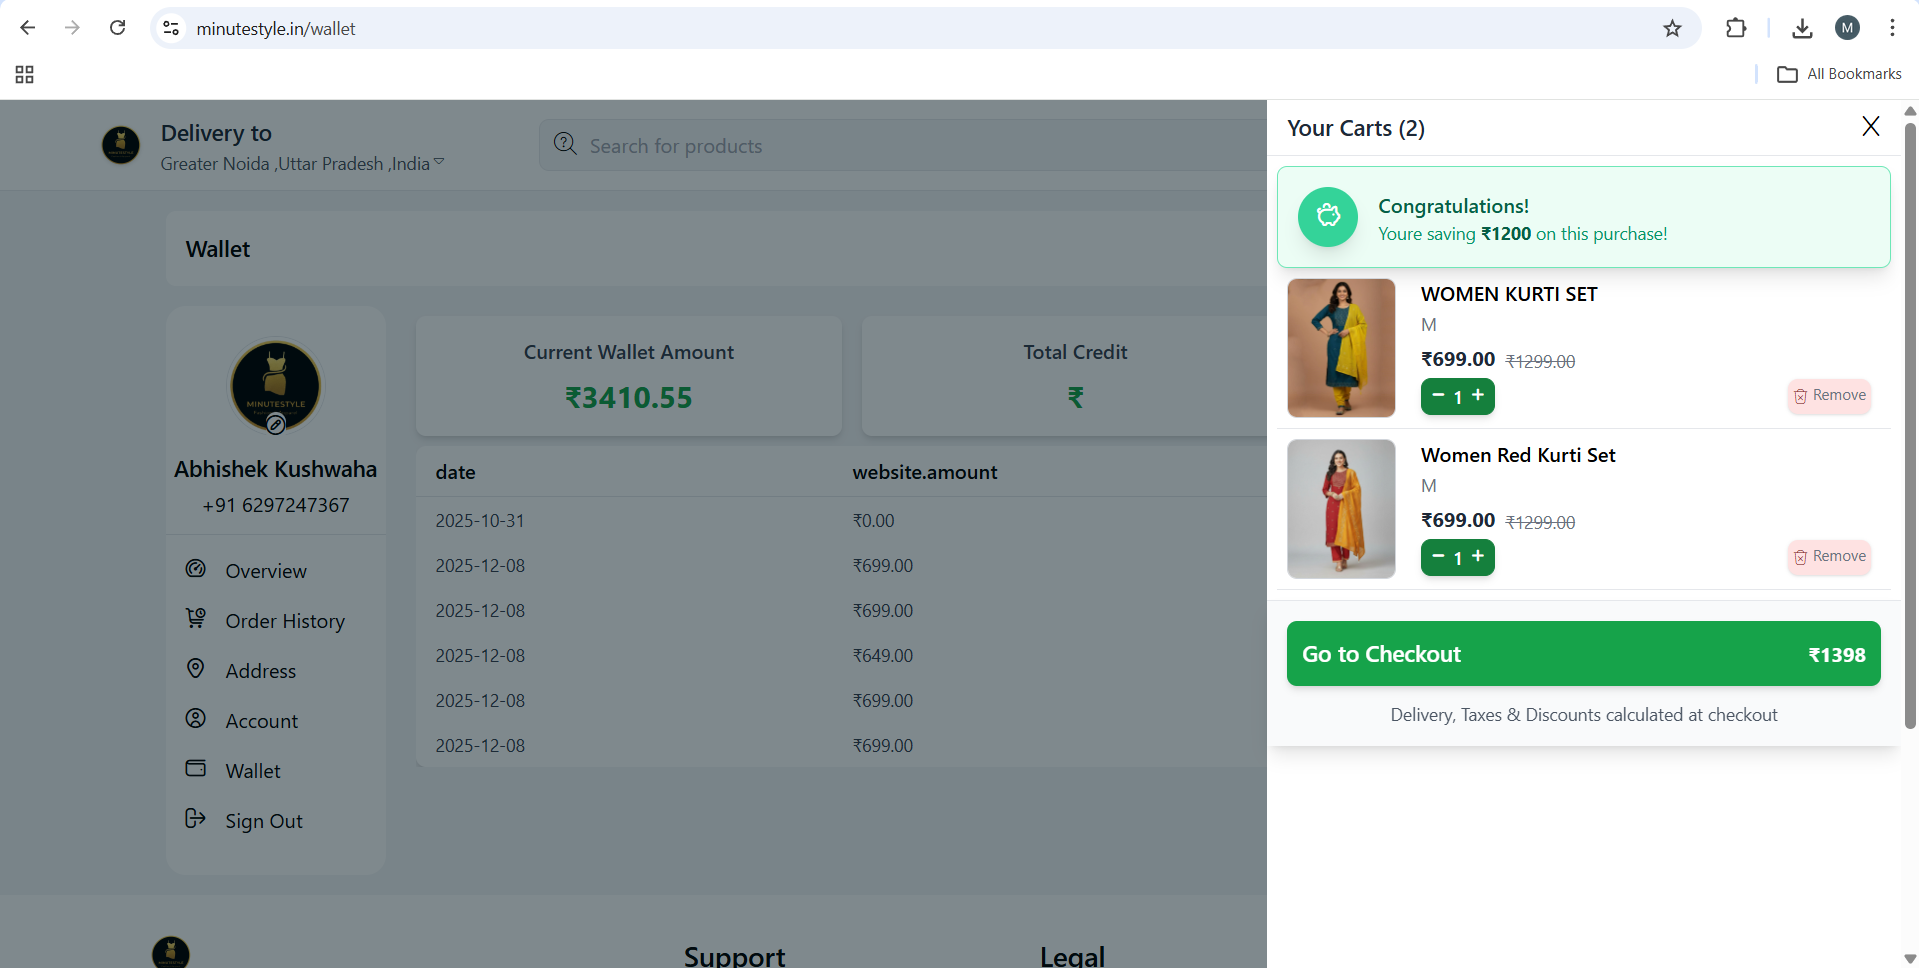1919x968 pixels.
Task: Click the Sign Out icon
Action: coord(196,819)
